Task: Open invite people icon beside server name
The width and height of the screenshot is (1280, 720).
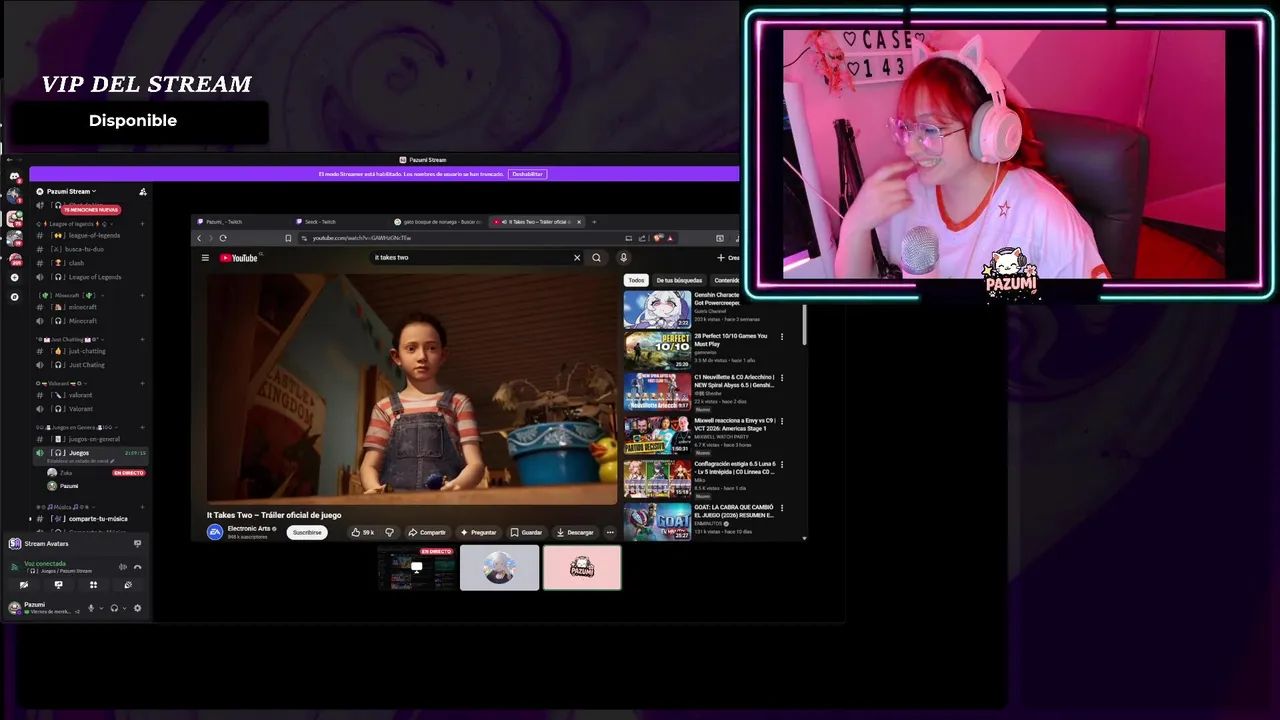Action: [143, 191]
